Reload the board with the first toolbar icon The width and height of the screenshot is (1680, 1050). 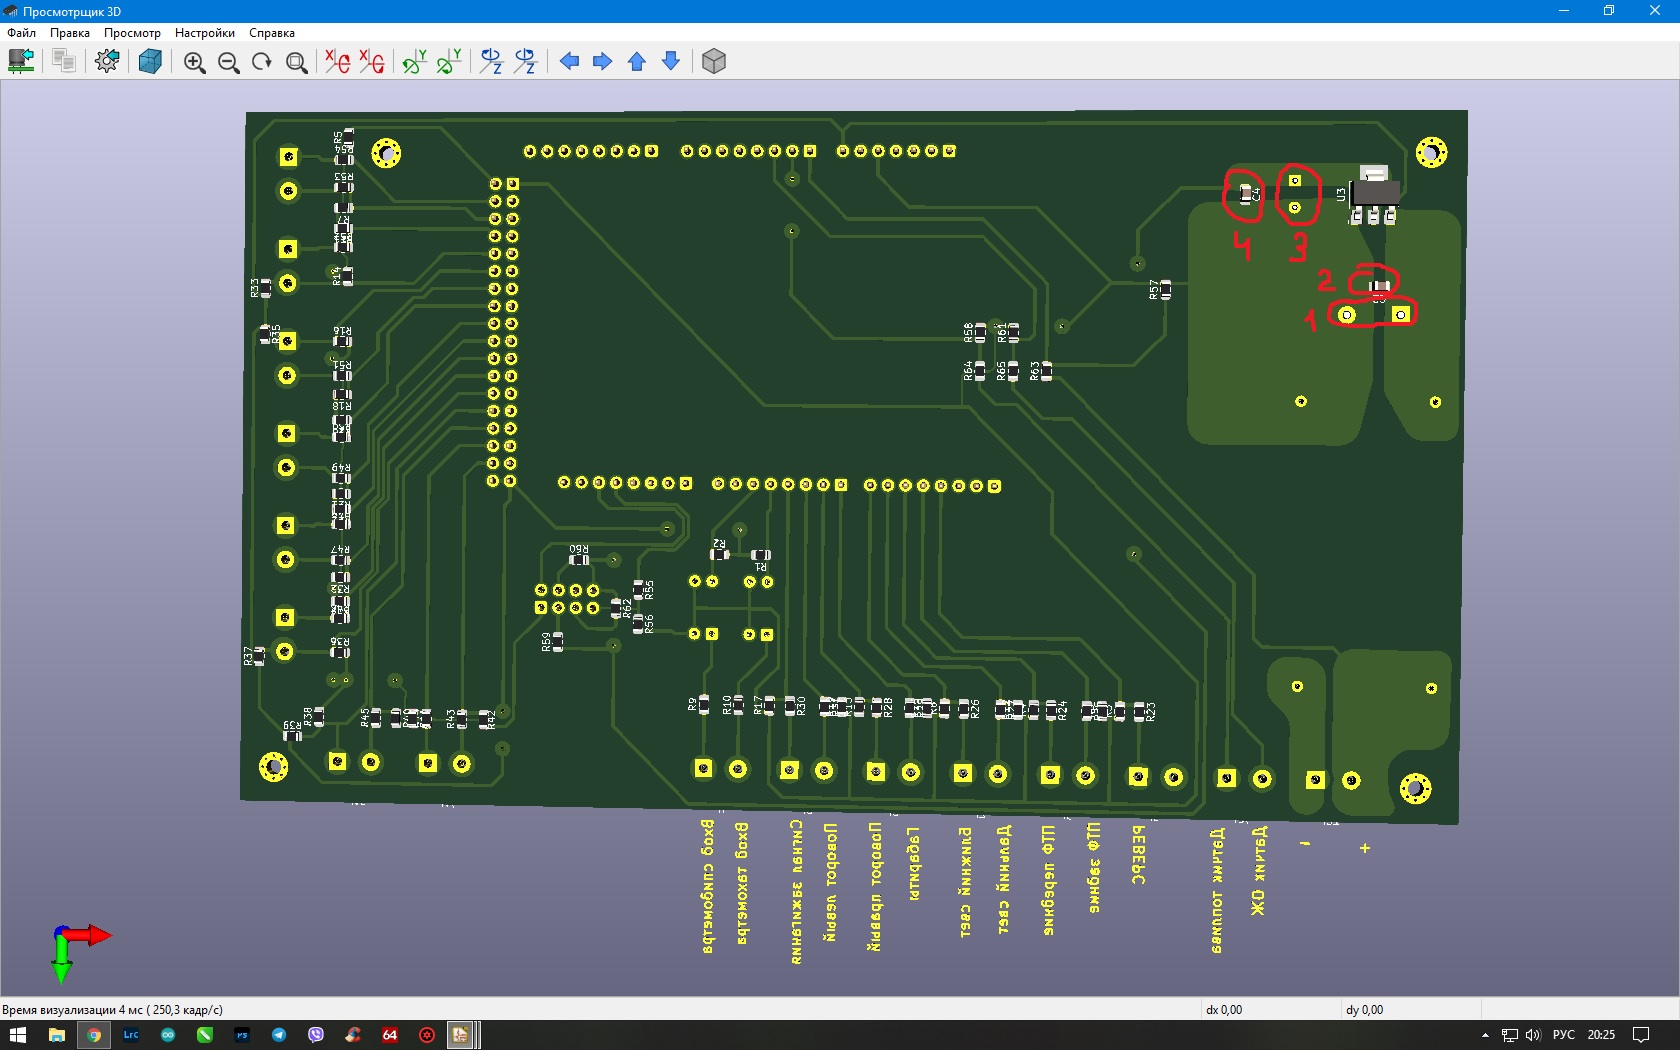tap(21, 61)
